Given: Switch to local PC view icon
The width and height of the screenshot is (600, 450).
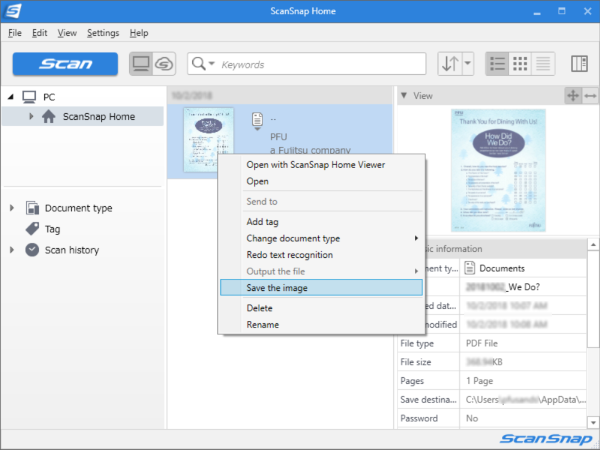Looking at the screenshot, I should point(141,64).
